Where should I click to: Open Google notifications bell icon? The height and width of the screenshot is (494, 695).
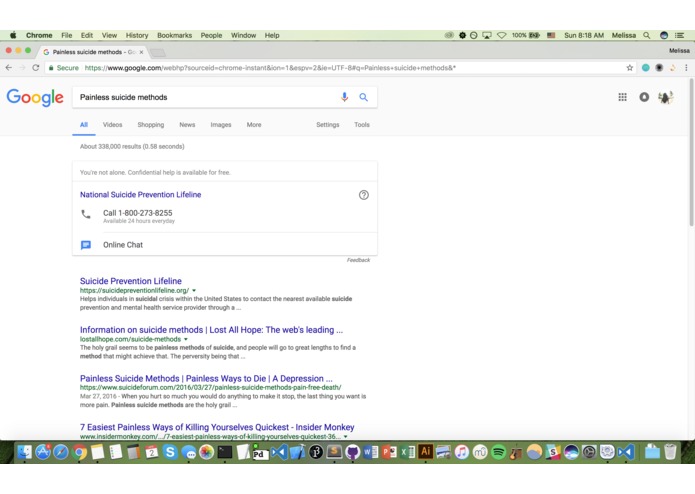[x=644, y=97]
